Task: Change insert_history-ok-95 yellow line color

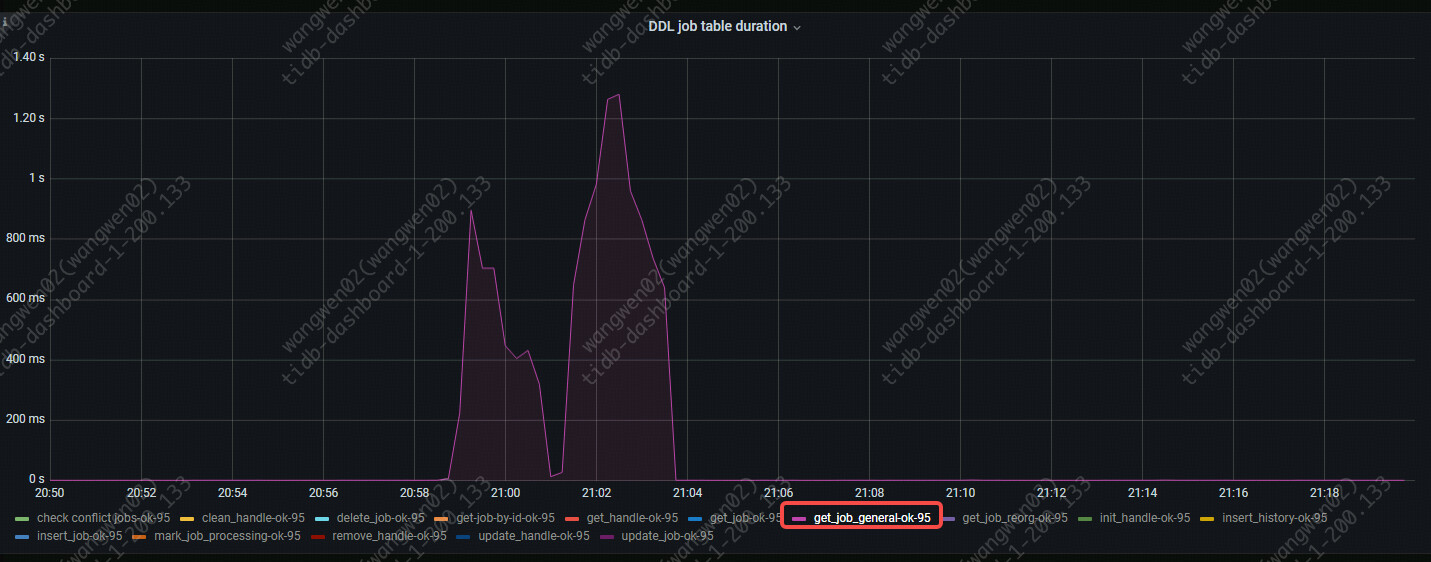Action: point(1207,518)
